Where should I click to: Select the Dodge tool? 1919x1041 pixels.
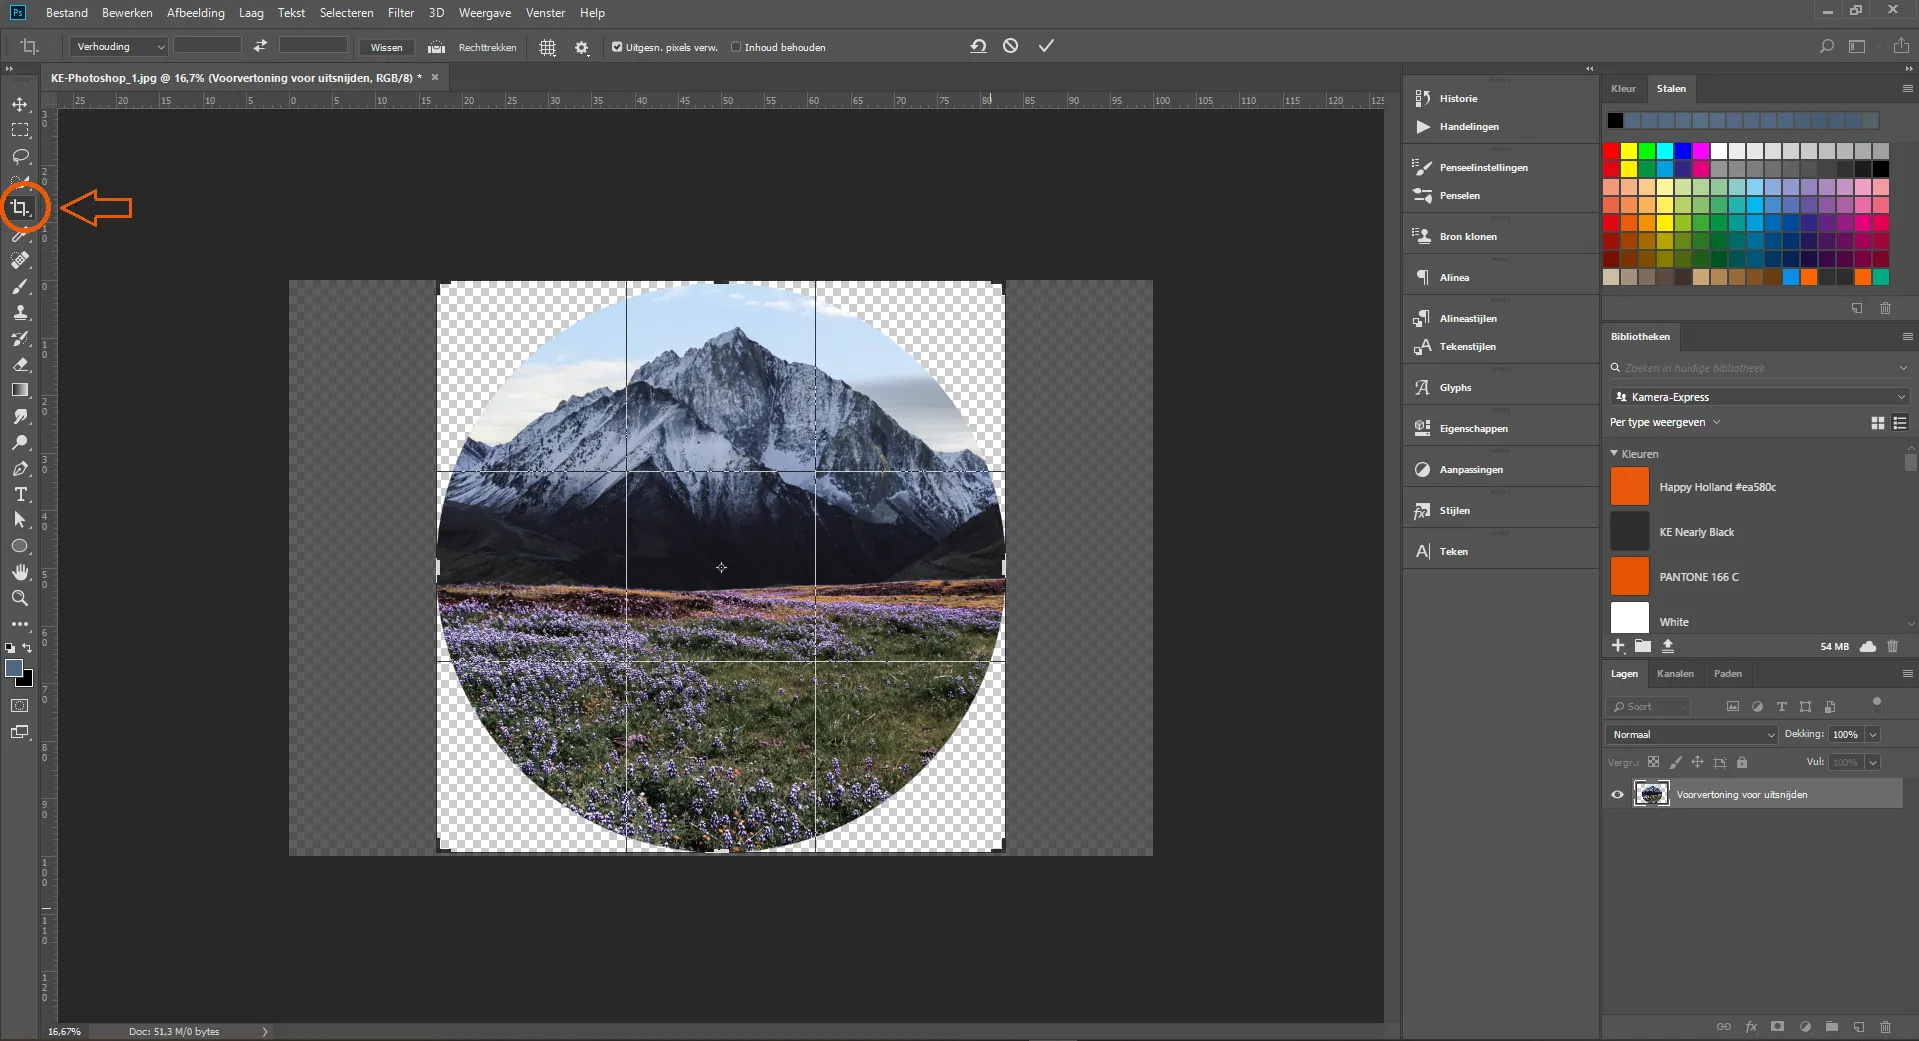[20, 443]
